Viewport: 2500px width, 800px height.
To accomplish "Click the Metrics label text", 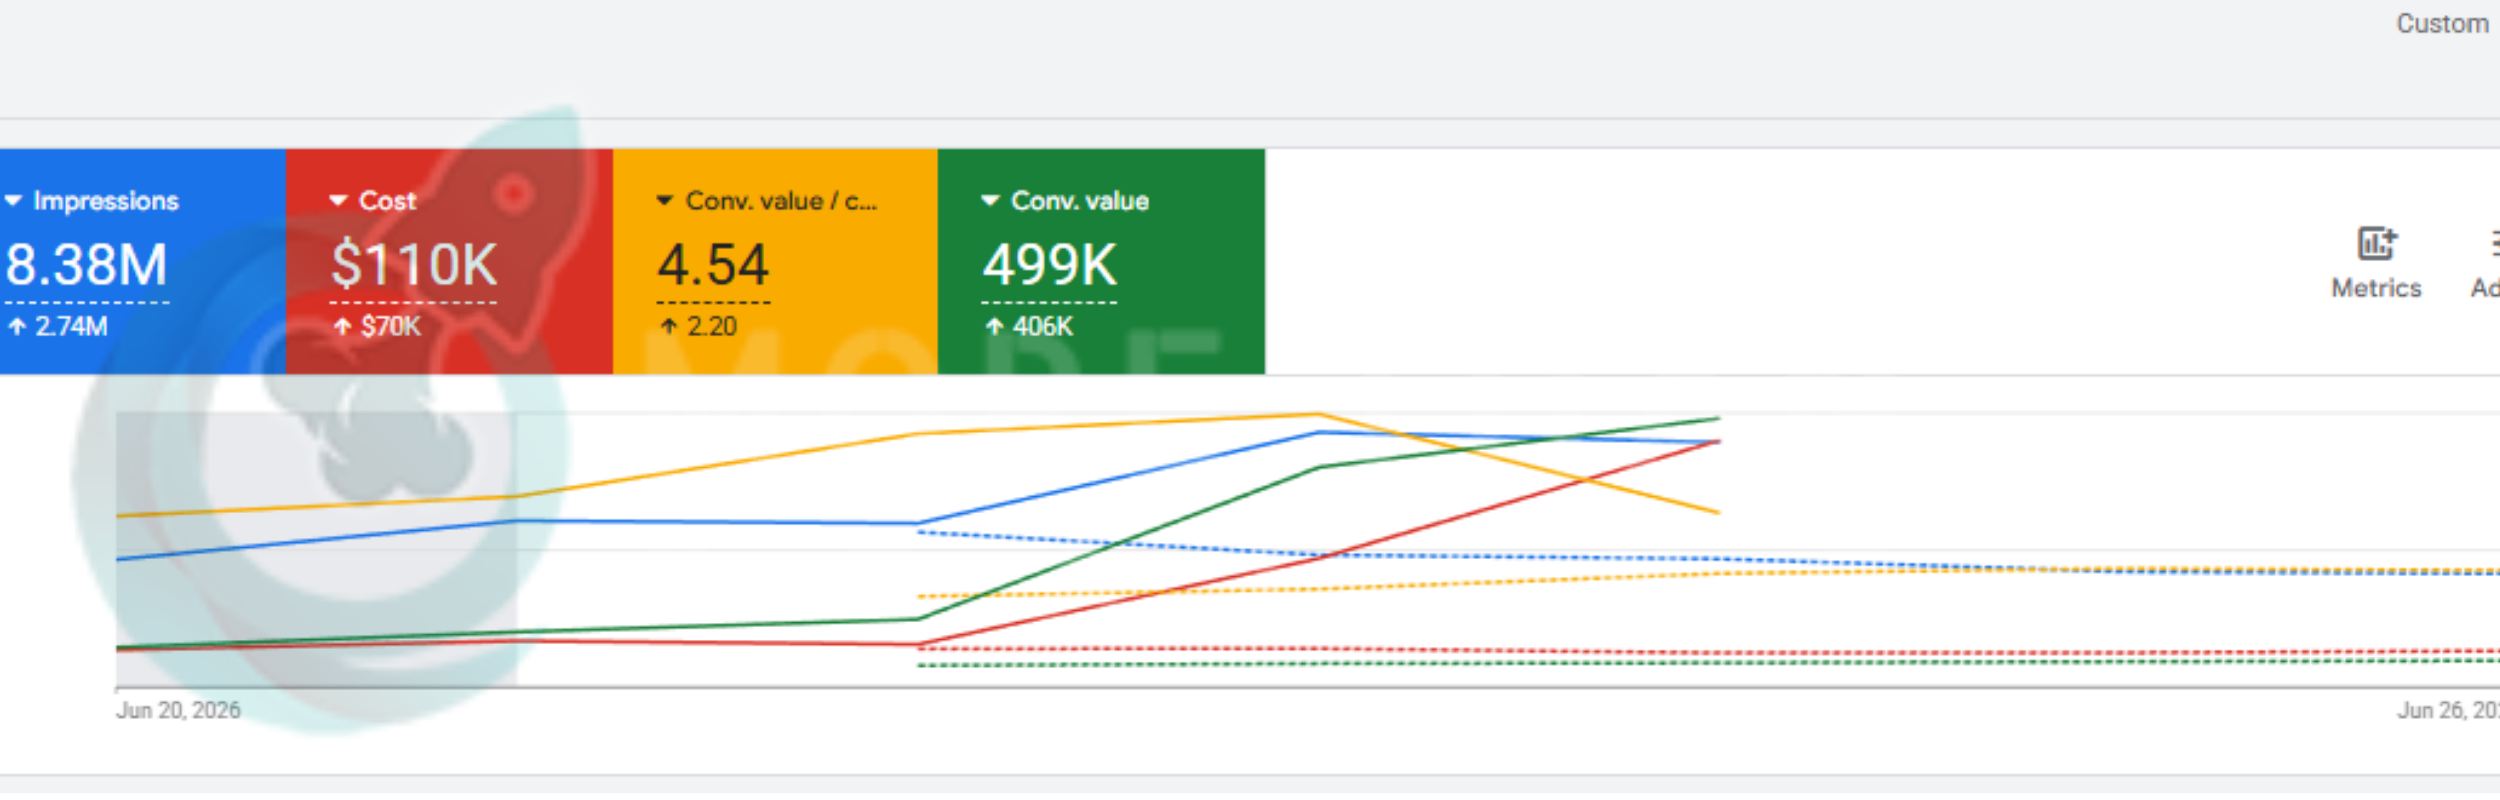I will 2376,288.
